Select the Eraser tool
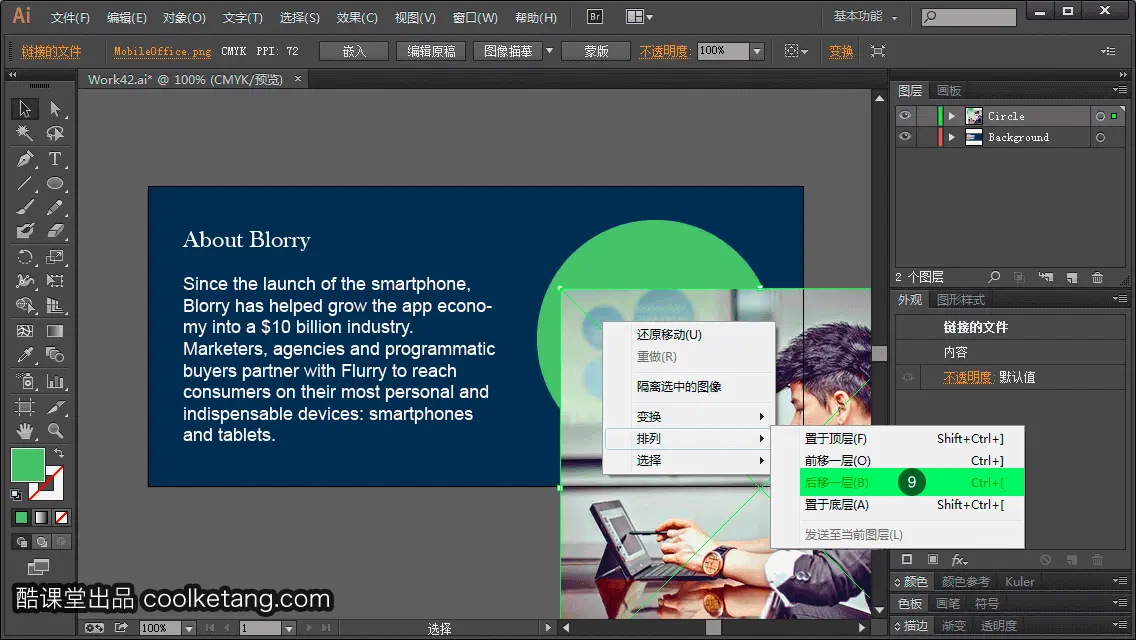Screen dimensions: 1136x640 55,231
